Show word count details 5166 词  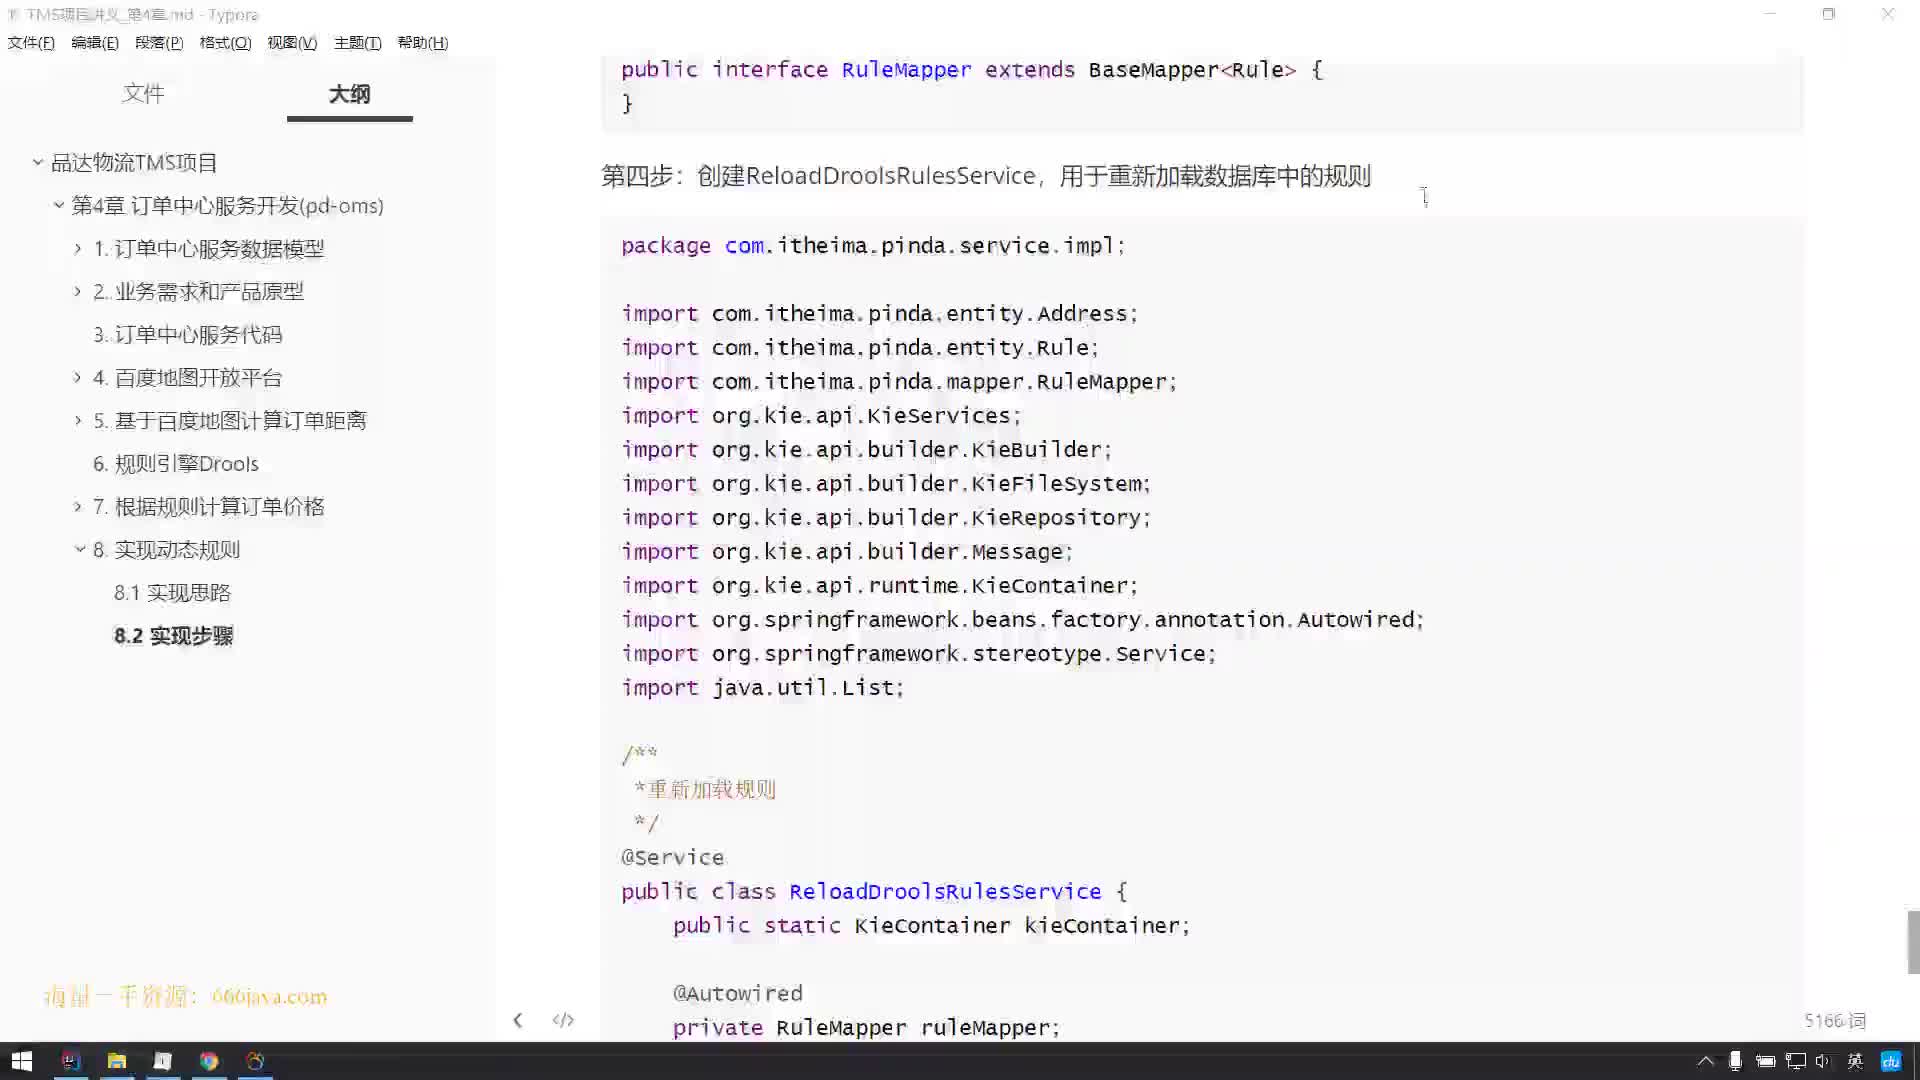pyautogui.click(x=1835, y=1020)
